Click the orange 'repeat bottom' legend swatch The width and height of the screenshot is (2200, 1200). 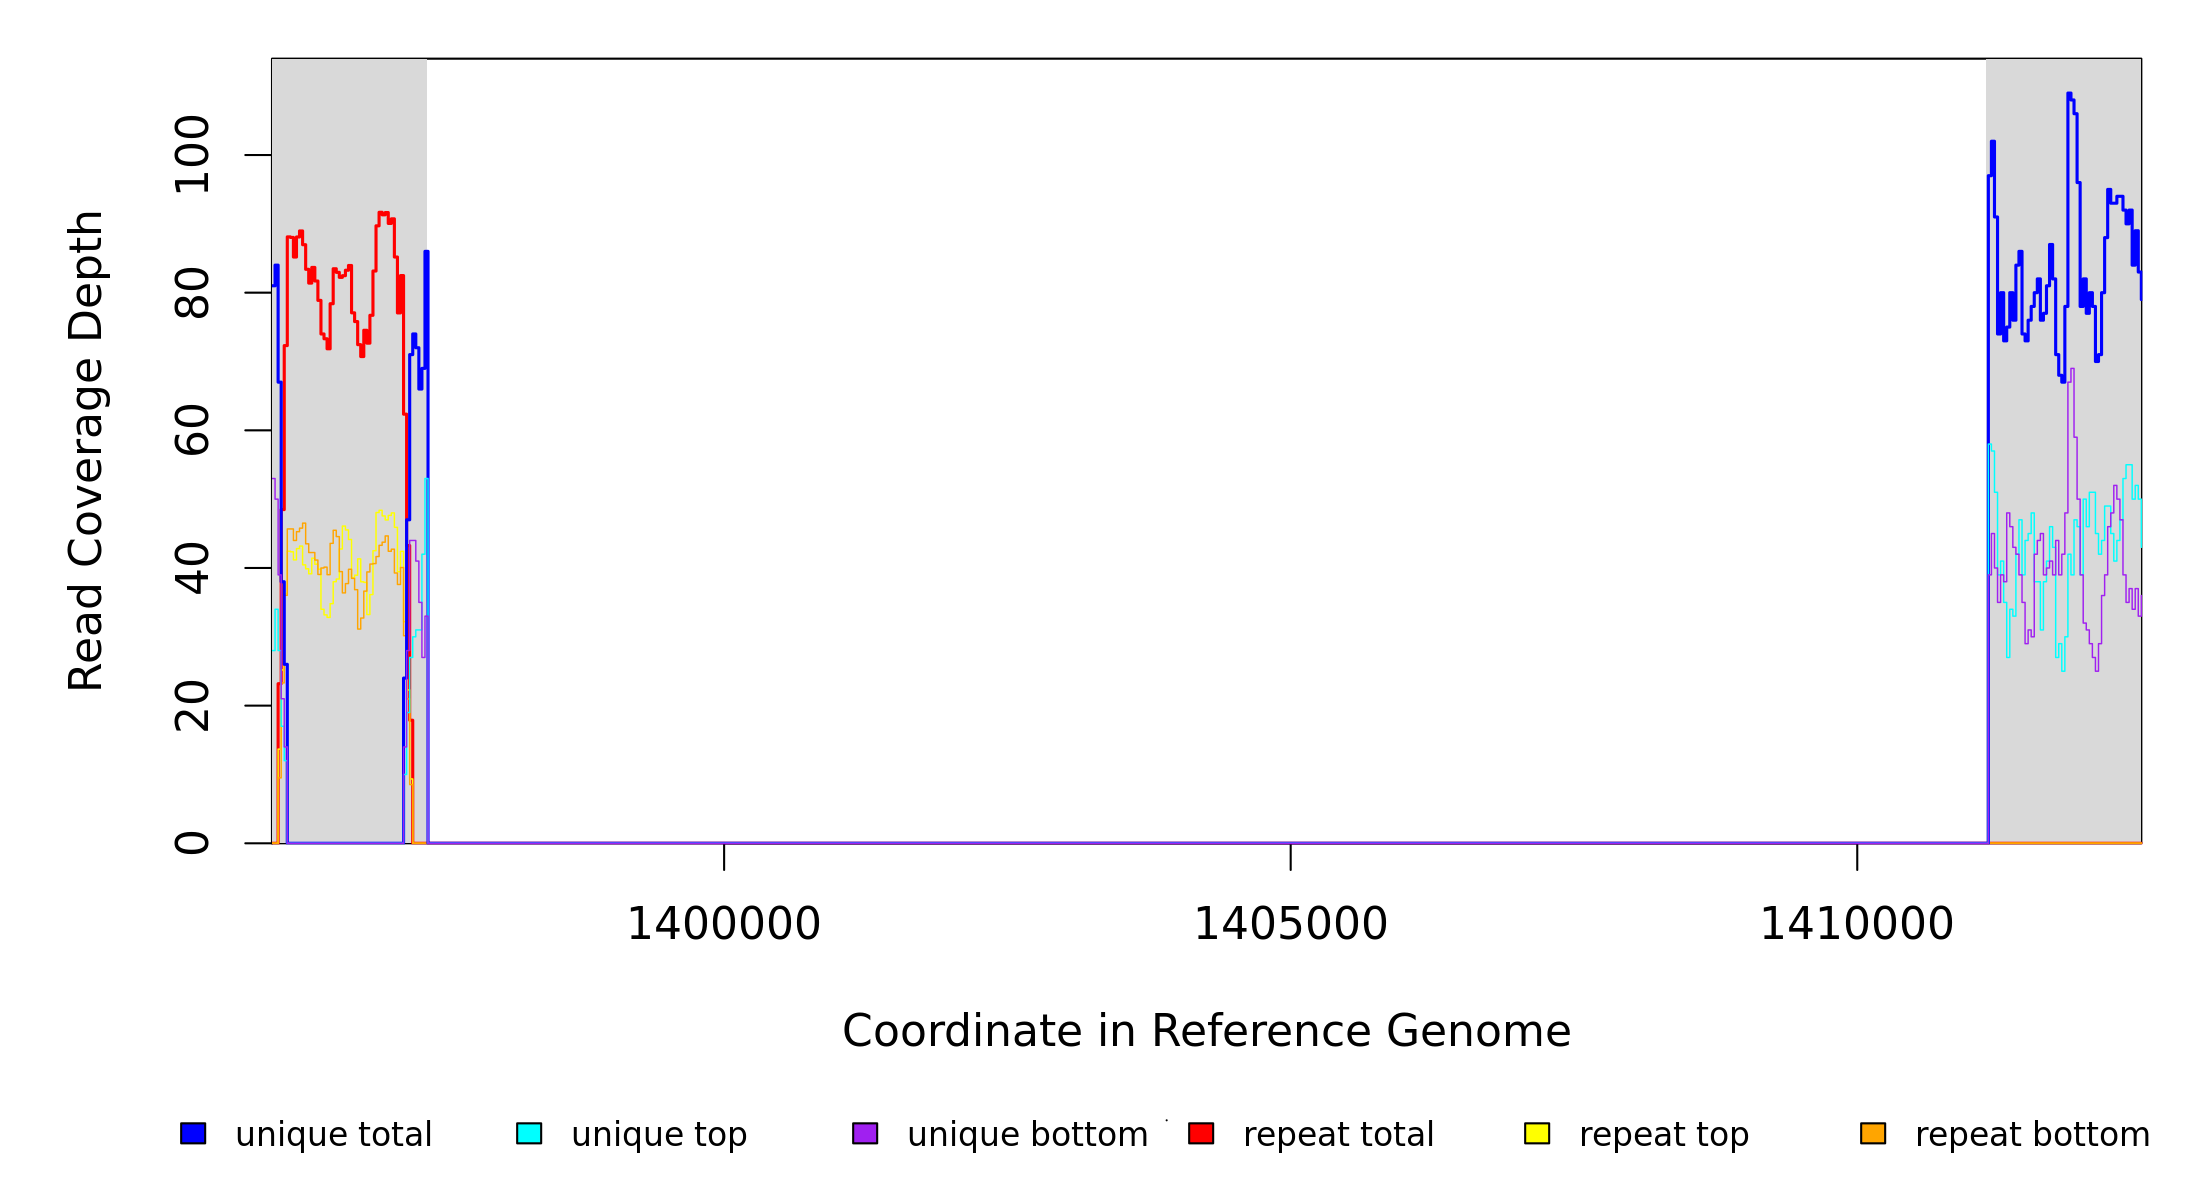click(x=1873, y=1133)
